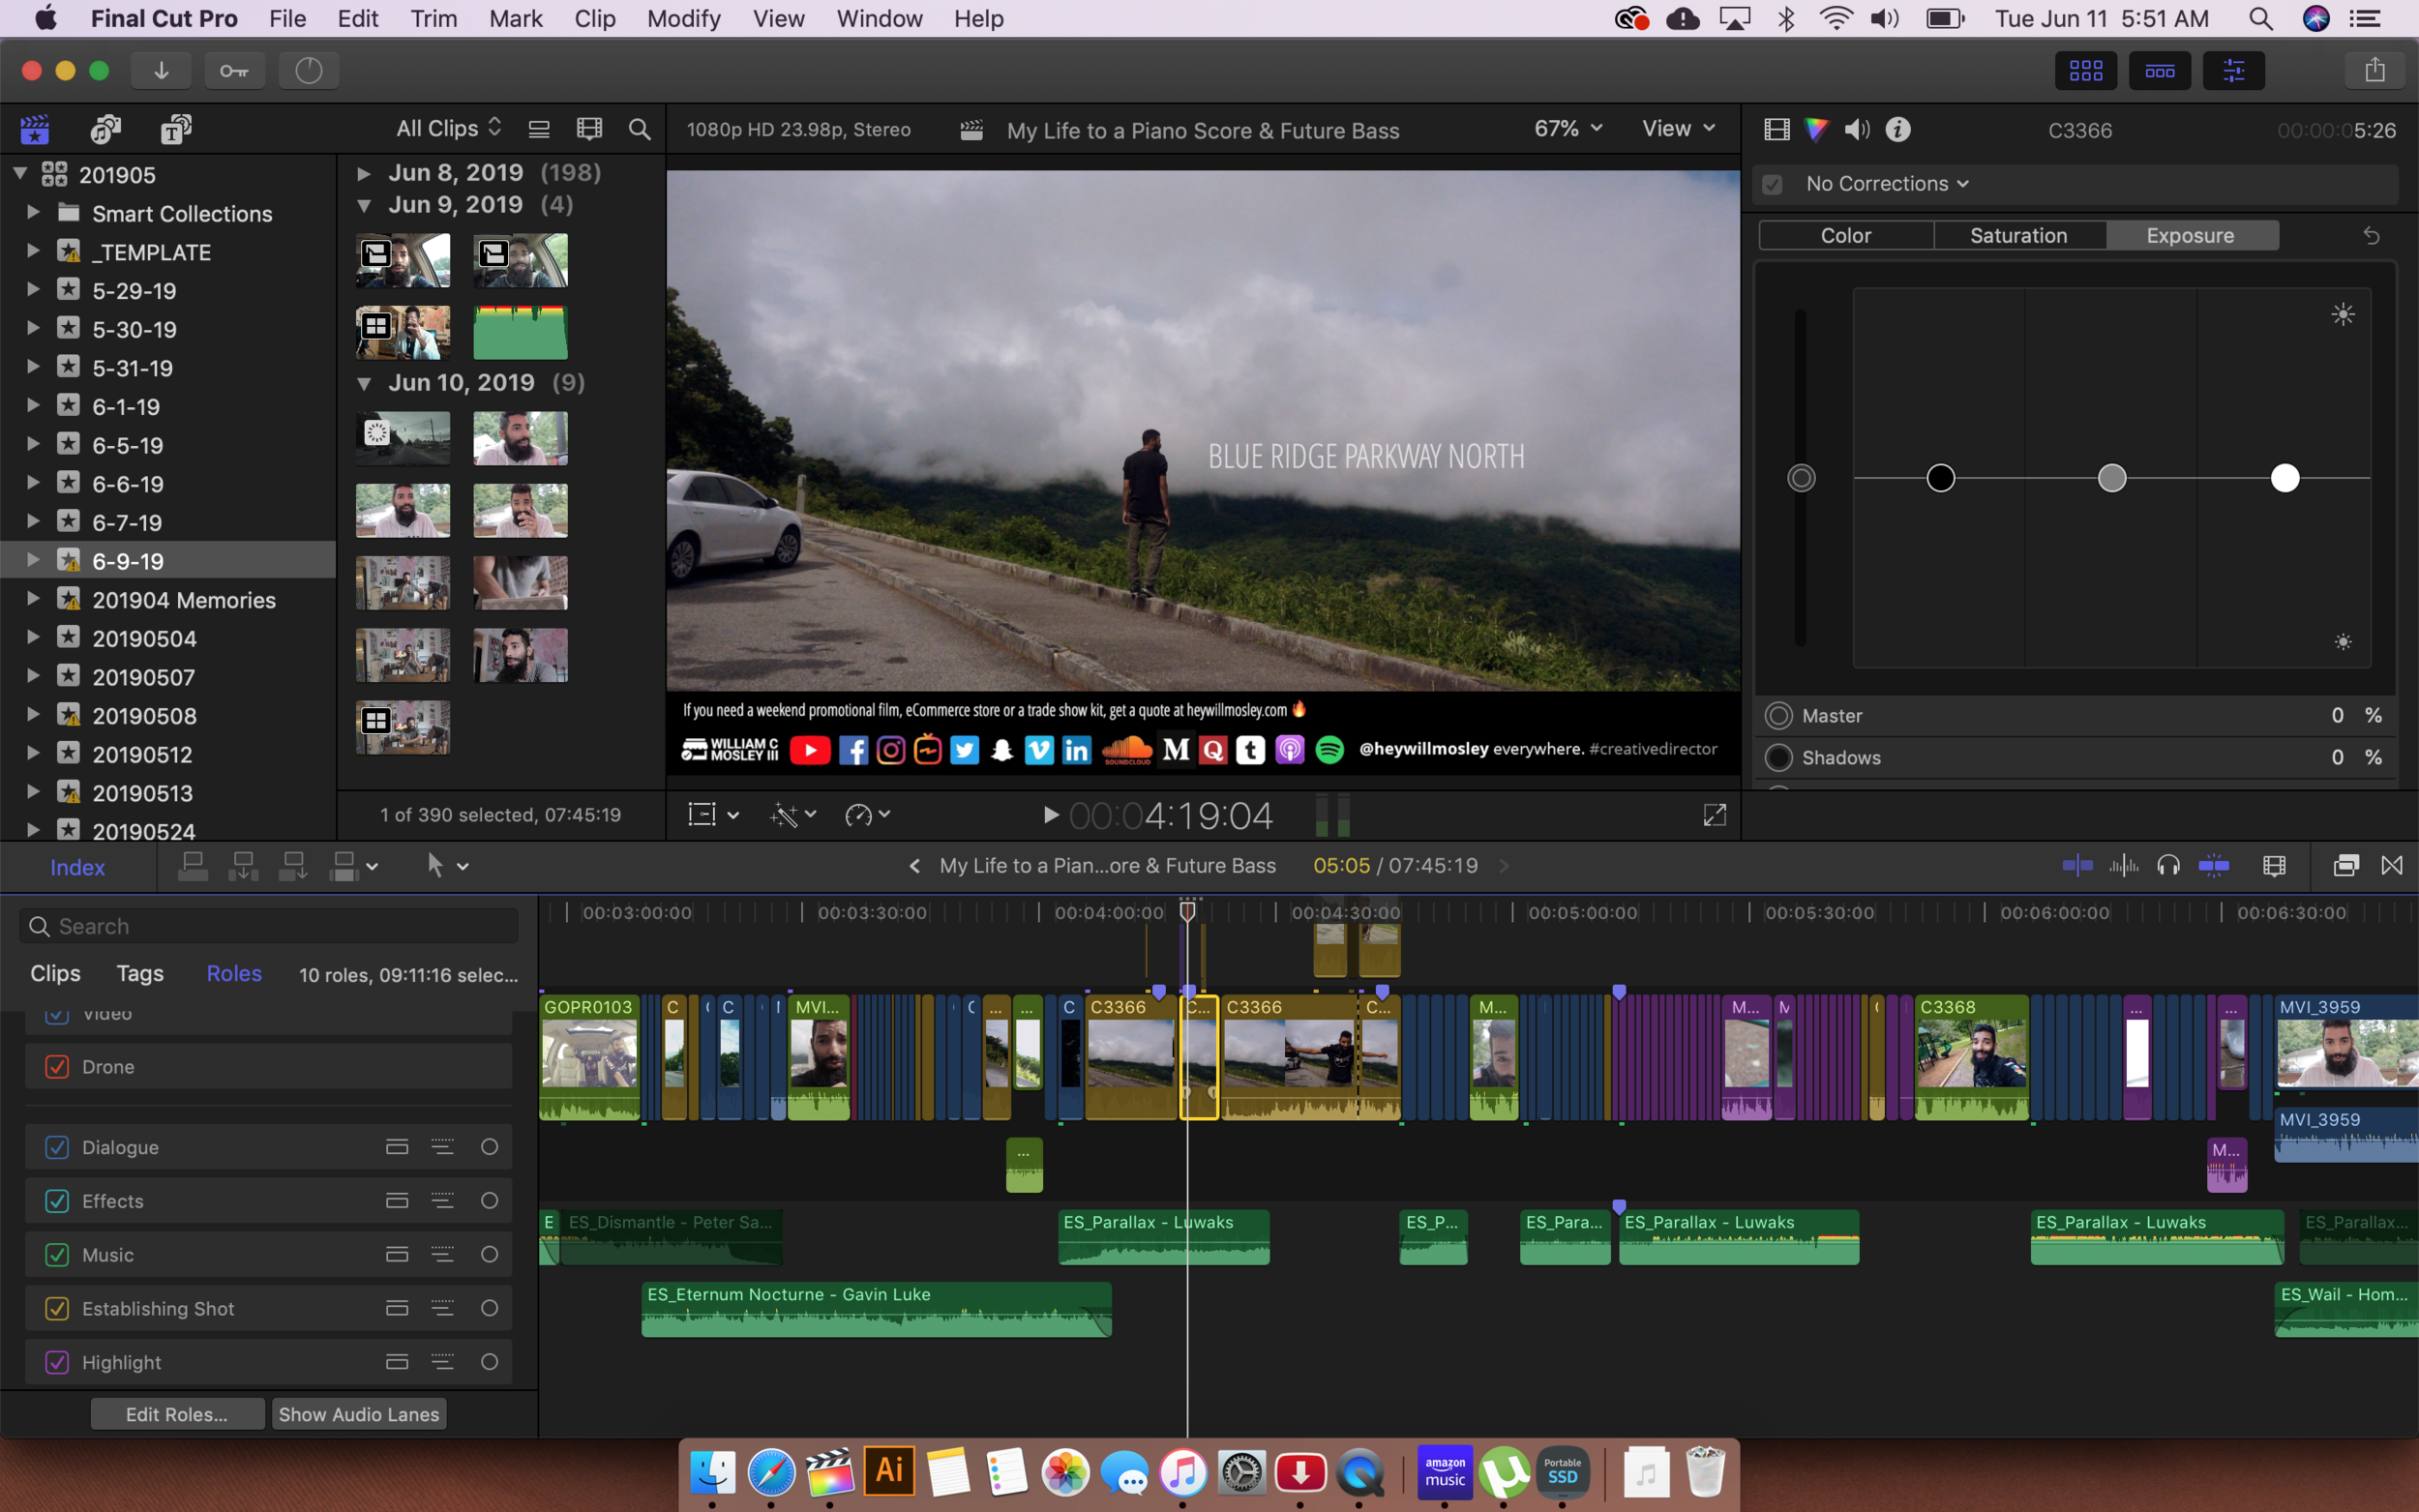Image resolution: width=2419 pixels, height=1512 pixels.
Task: Open the All Clips filter dropdown
Action: (x=448, y=128)
